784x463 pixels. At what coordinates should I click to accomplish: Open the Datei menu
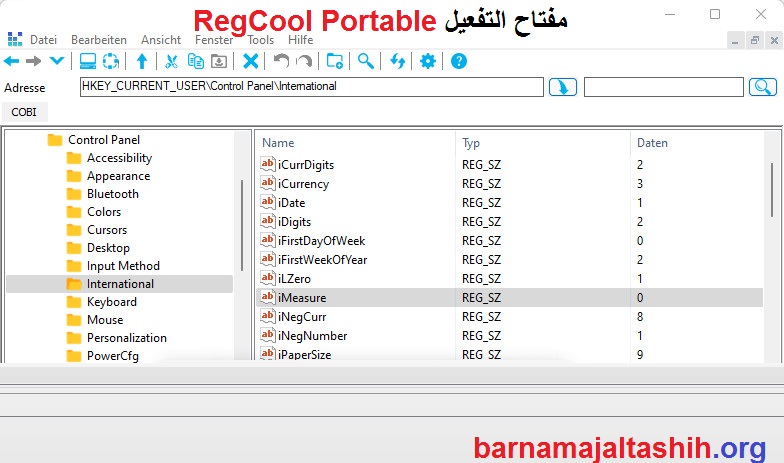(x=44, y=40)
